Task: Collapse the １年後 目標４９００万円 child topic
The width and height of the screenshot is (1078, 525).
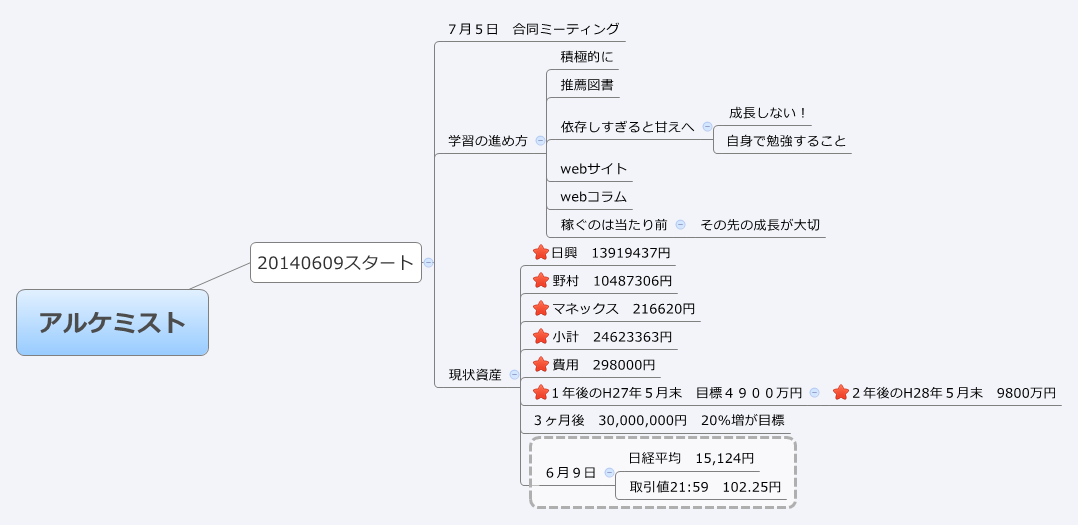Action: point(814,392)
